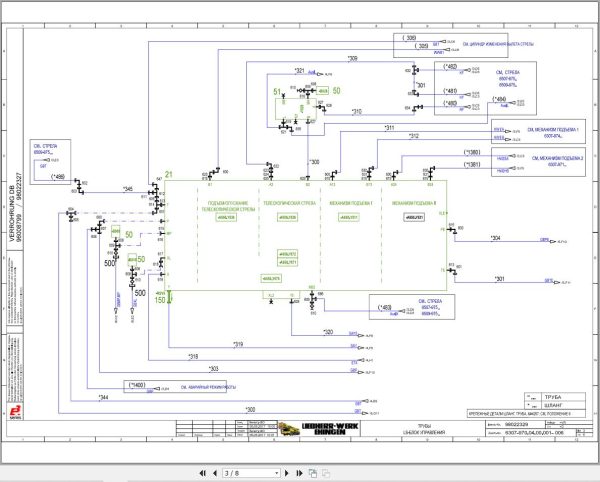Click the Liebherr-Werk Ehingen logo

(x=318, y=428)
